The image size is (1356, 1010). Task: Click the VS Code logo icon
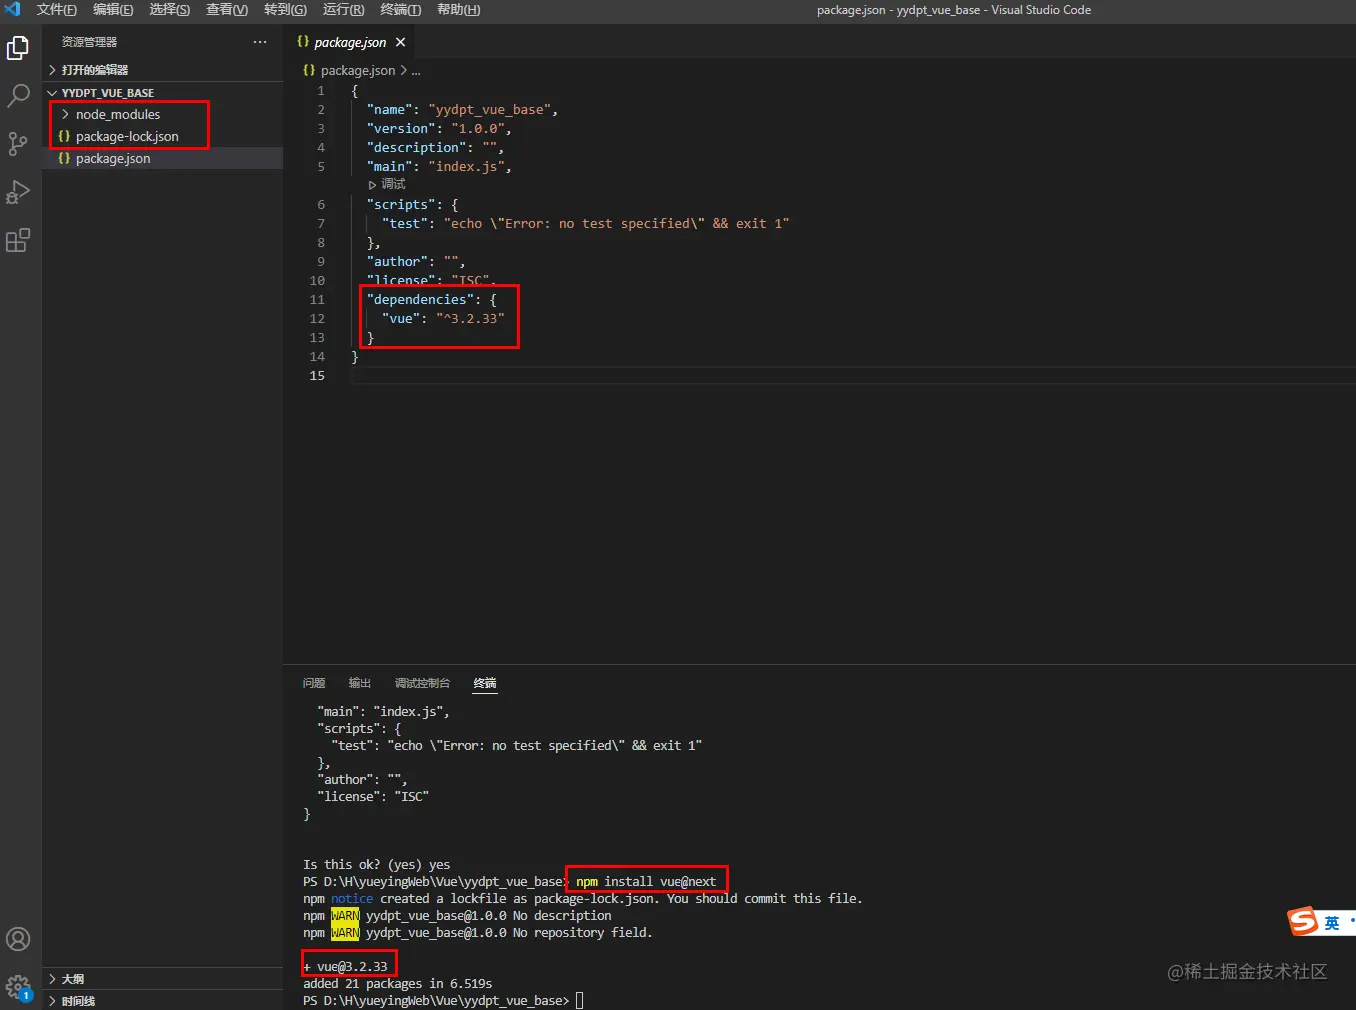click(x=13, y=9)
